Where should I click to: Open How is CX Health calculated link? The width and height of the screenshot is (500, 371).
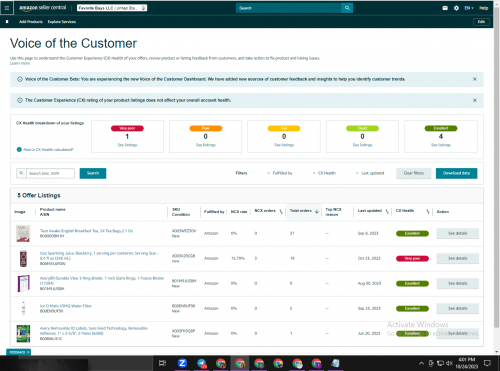coord(49,149)
